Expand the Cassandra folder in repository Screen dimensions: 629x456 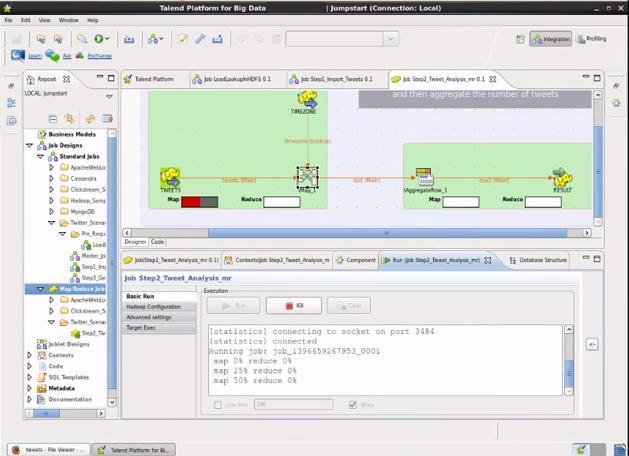(x=51, y=178)
